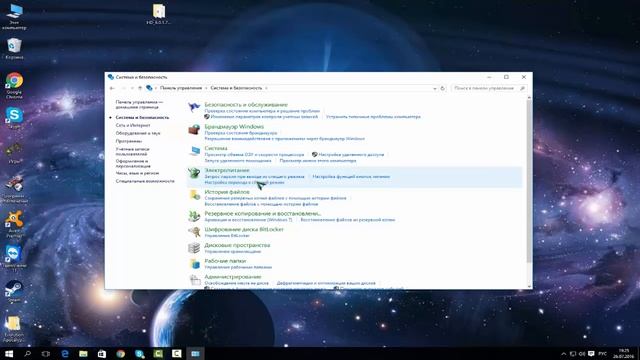Go up one level with the up arrow
The width and height of the screenshot is (640, 360).
tap(140, 88)
